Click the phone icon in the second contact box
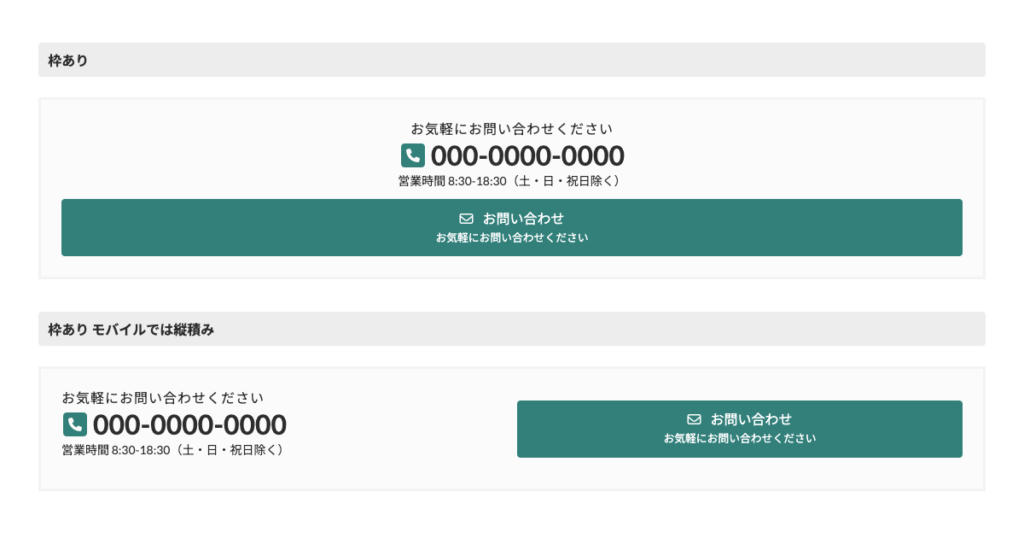 tap(74, 424)
